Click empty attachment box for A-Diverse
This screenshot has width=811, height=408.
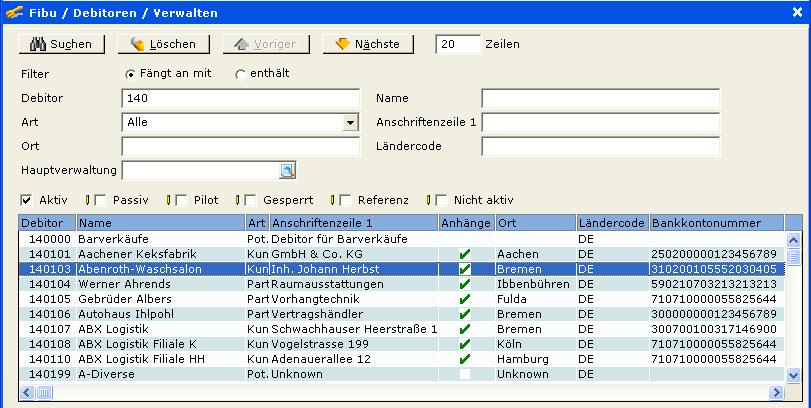pyautogui.click(x=465, y=374)
